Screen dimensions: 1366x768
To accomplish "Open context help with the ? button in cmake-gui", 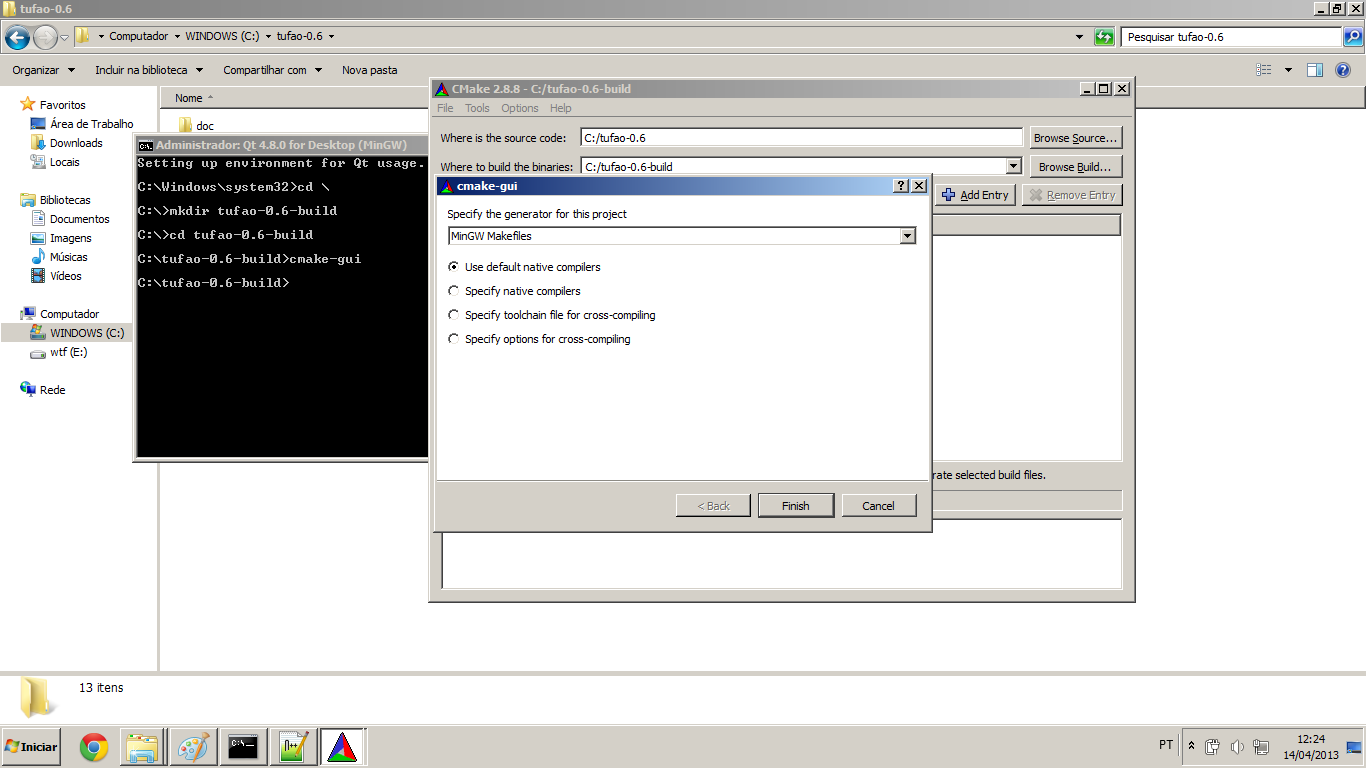I will pos(900,186).
